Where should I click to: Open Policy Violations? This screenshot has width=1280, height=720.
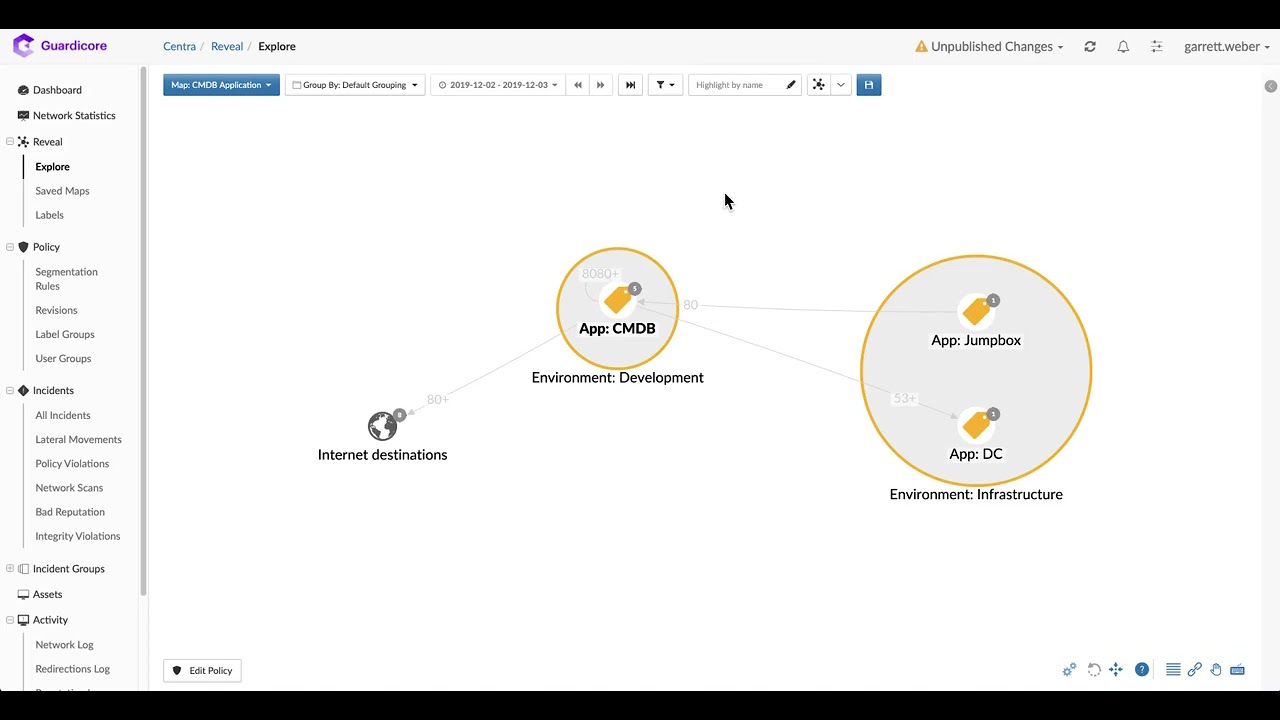pos(72,464)
